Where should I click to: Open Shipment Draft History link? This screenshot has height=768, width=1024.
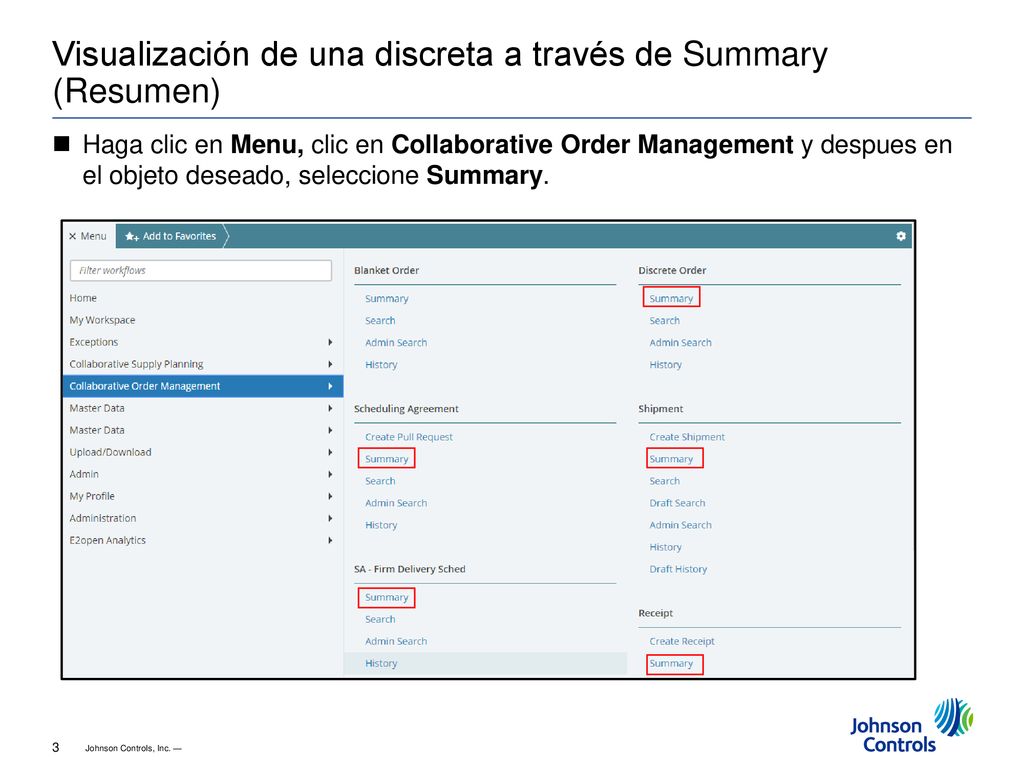point(679,569)
